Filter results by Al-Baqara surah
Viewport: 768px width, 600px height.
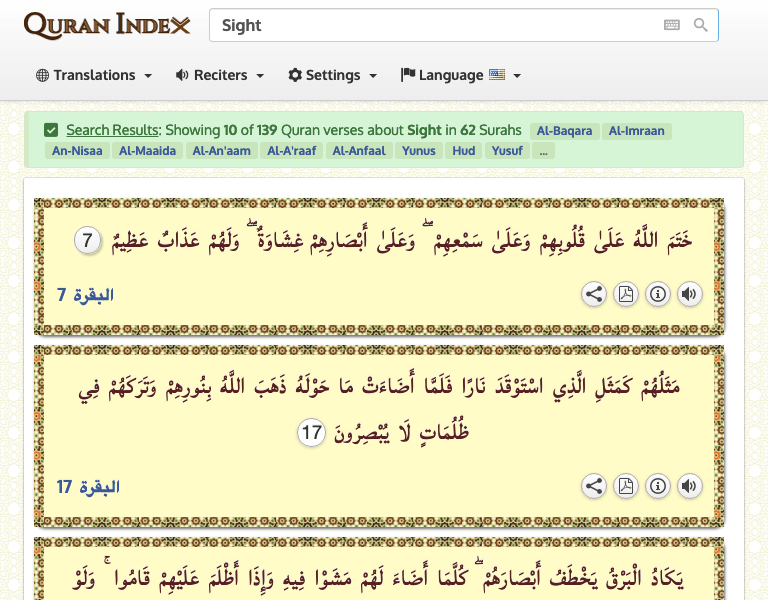pos(564,130)
